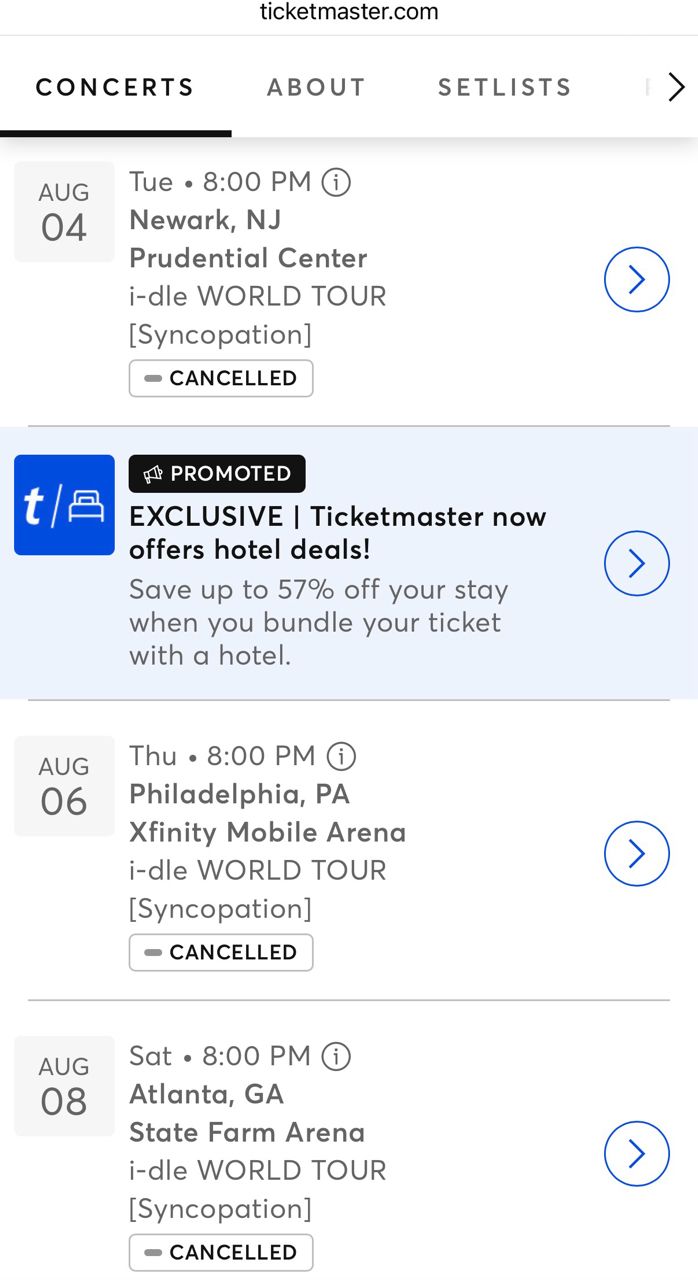Open the Newark Prudential Center event arrow
The height and width of the screenshot is (1280, 698).
[x=637, y=280]
